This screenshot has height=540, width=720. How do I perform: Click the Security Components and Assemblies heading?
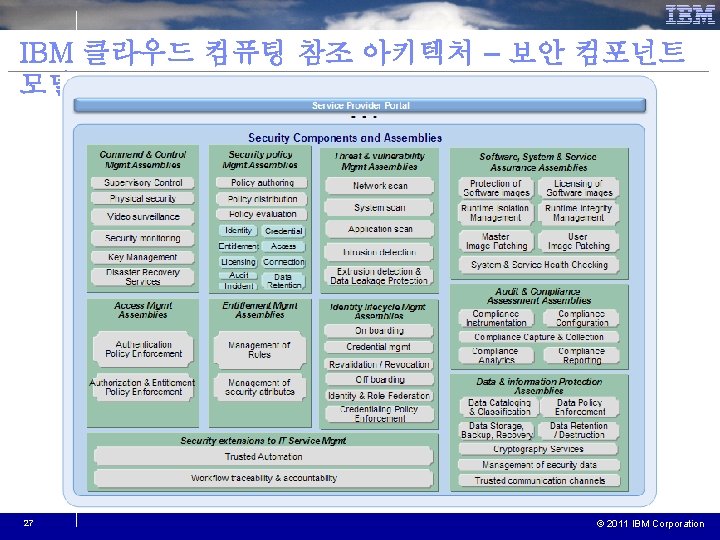coord(345,138)
